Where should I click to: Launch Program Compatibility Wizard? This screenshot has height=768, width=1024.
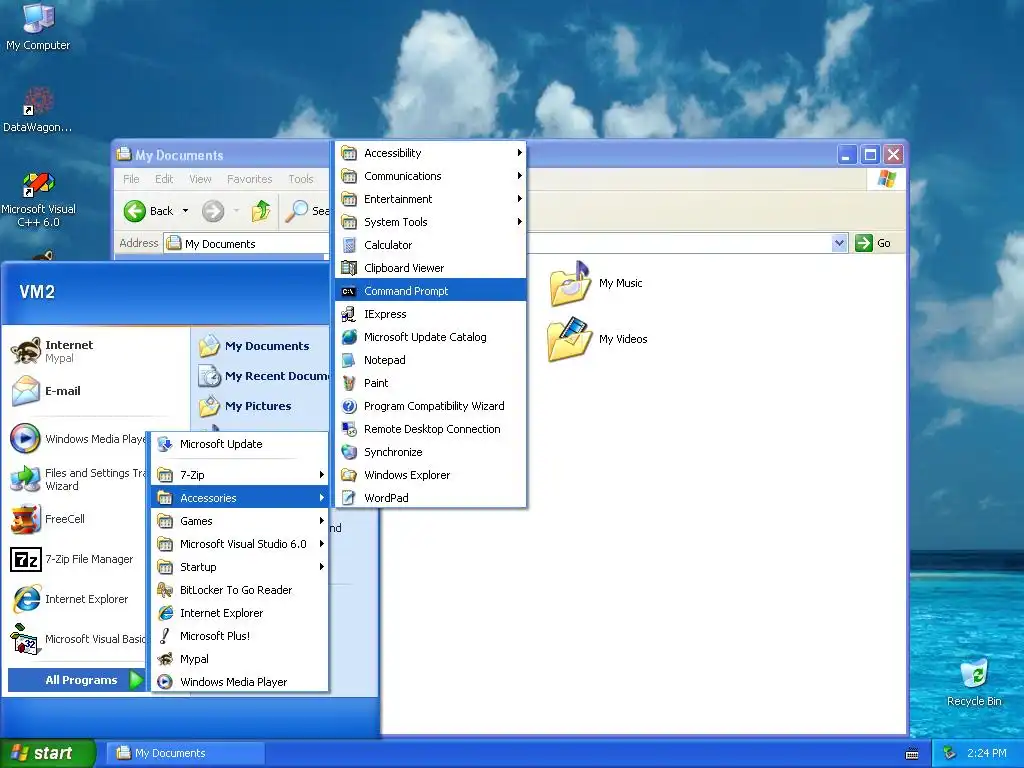pyautogui.click(x=430, y=406)
